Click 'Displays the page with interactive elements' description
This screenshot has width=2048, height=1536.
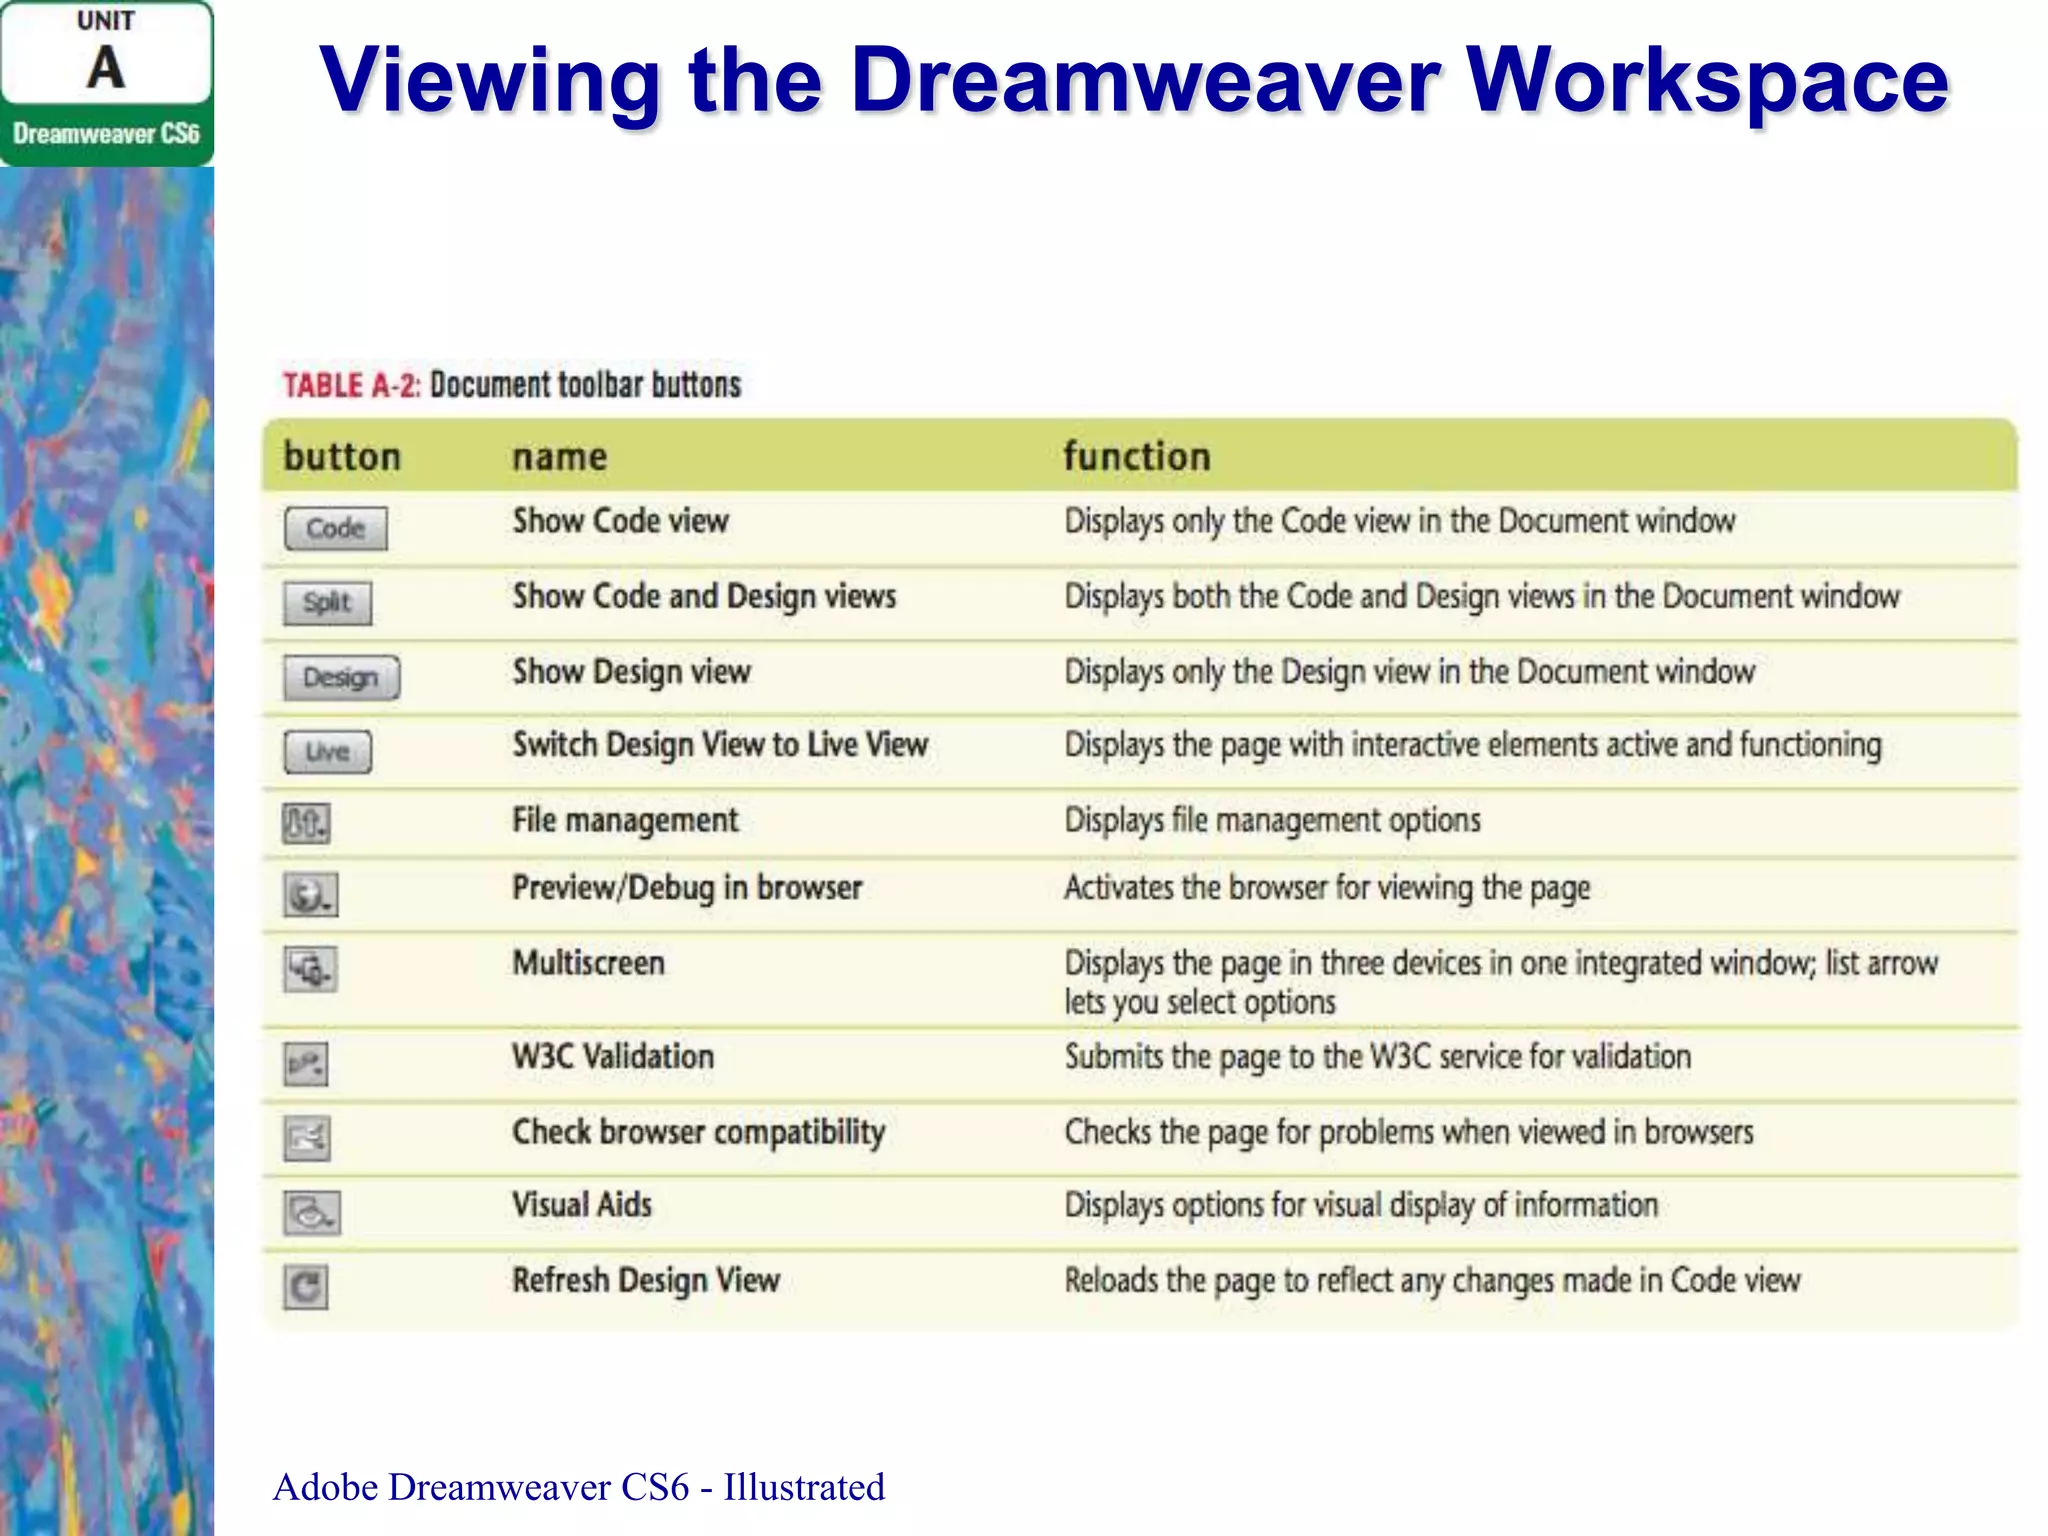pos(1473,745)
